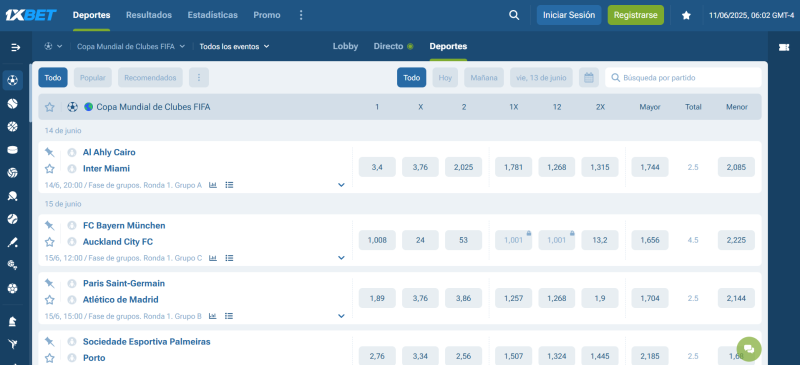
Task: Select the Popular filter button
Action: pos(93,78)
